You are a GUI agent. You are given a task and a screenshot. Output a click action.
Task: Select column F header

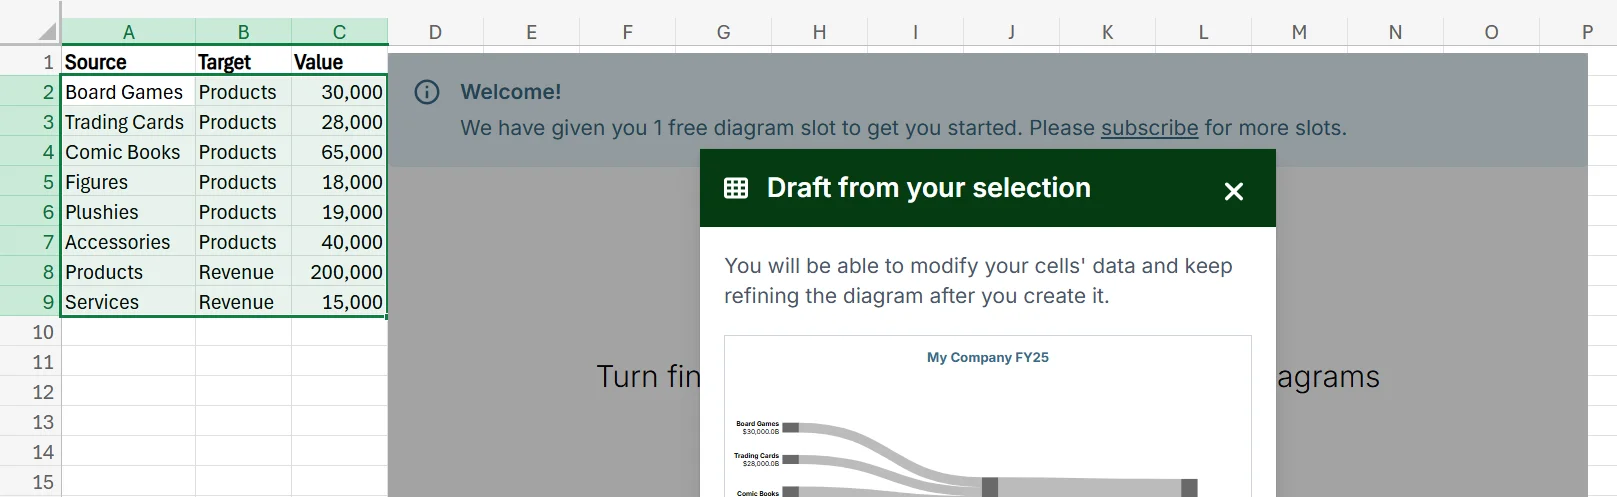627,32
